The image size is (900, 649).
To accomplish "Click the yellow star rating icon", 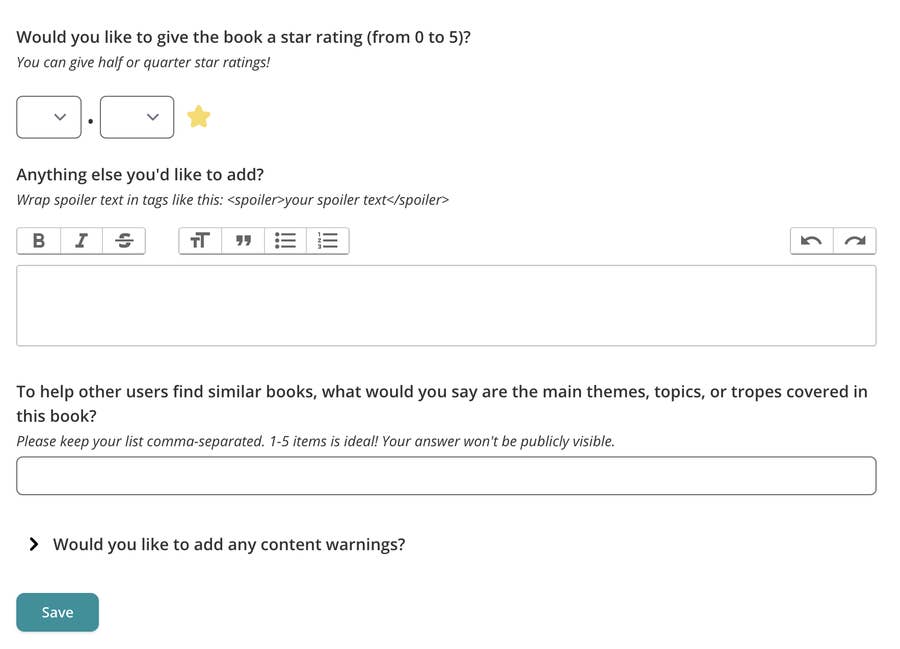I will point(198,116).
